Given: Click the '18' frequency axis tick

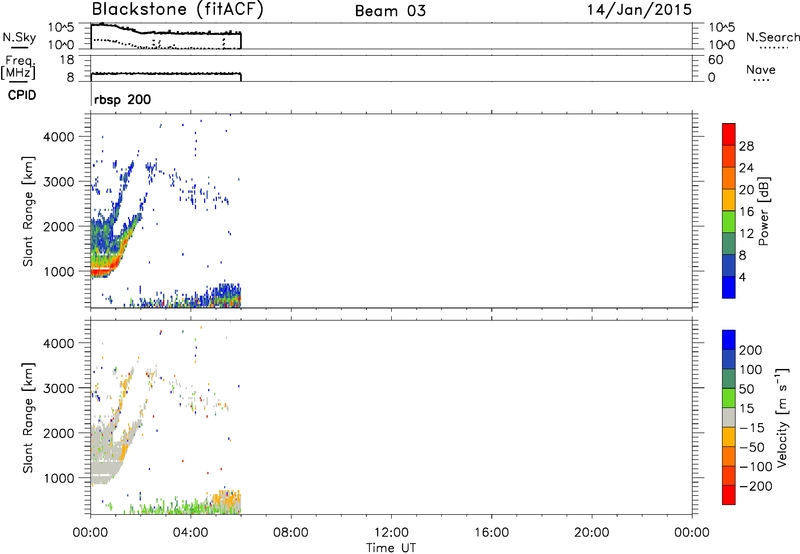Looking at the screenshot, I should click(x=67, y=60).
